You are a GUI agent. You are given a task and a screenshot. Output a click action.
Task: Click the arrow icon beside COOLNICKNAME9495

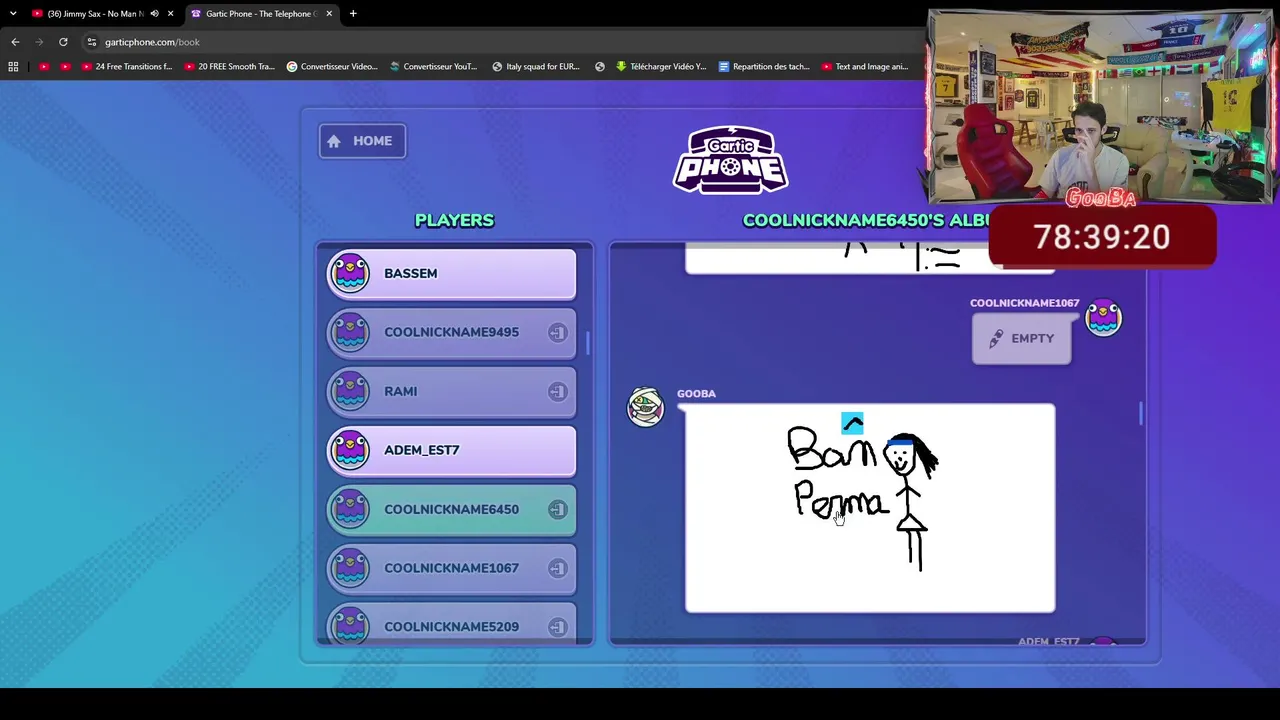click(557, 332)
